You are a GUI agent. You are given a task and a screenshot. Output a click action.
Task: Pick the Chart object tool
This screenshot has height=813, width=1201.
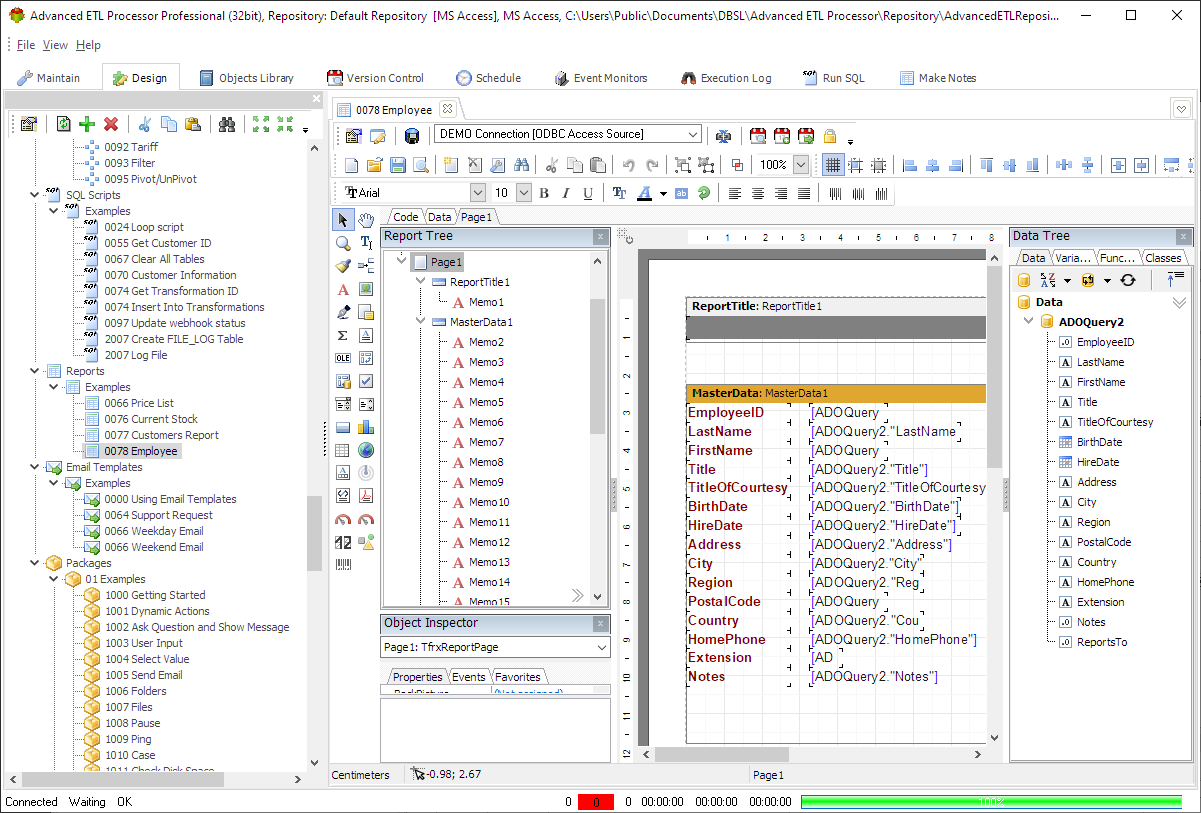[366, 427]
